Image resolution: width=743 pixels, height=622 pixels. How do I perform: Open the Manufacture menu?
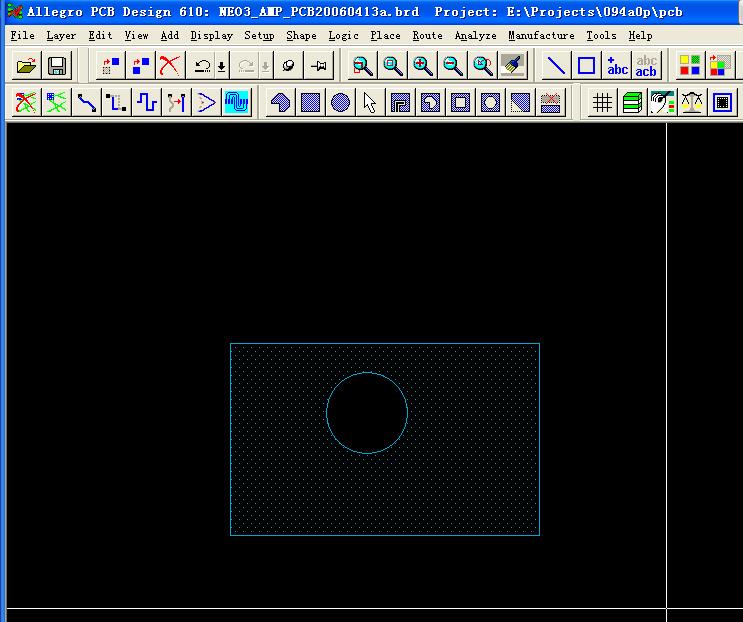(x=541, y=36)
